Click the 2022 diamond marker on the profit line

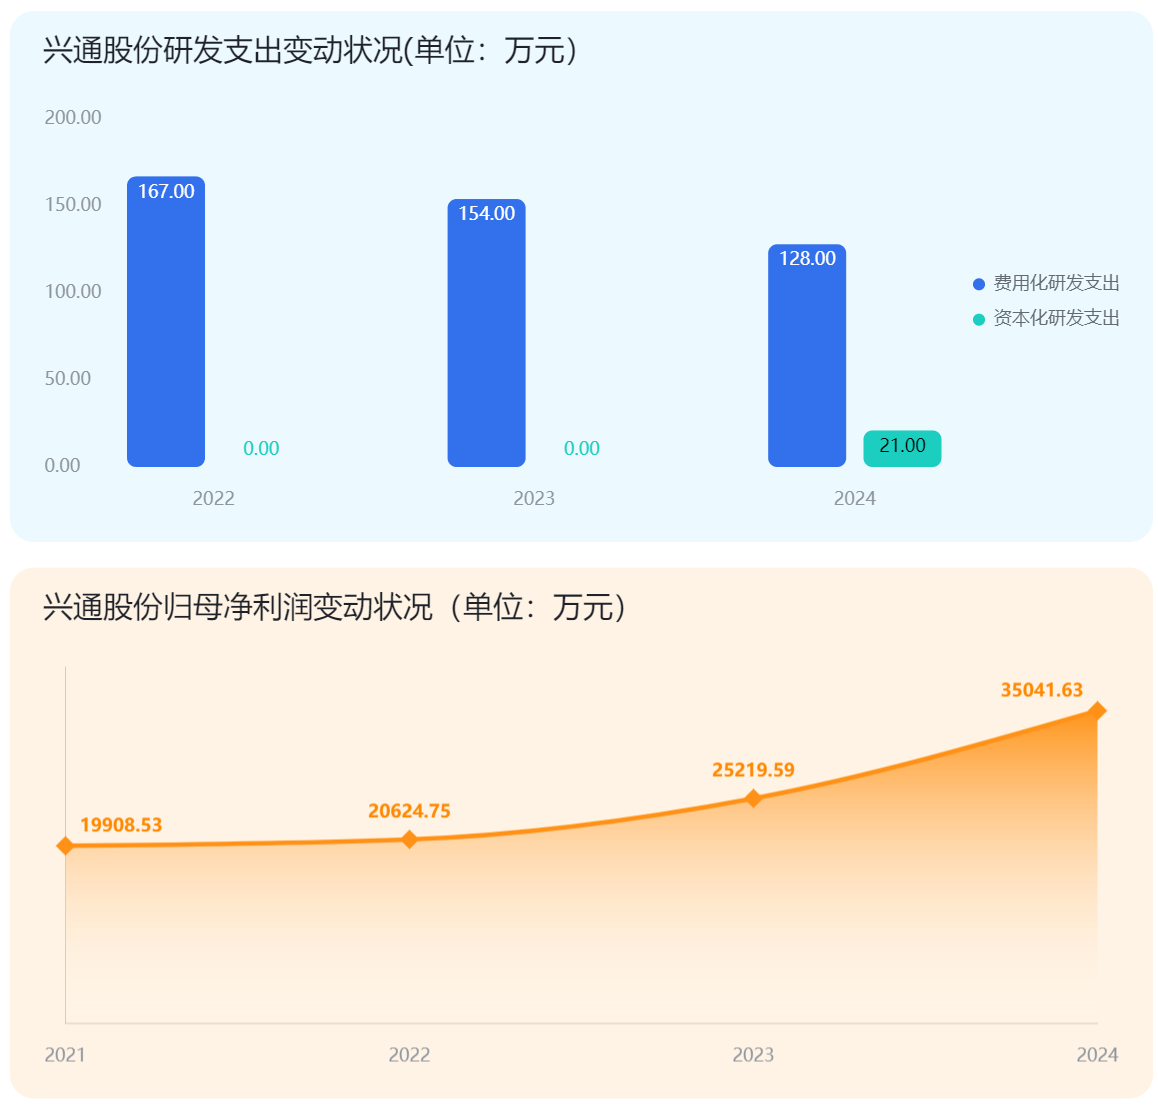click(x=409, y=840)
